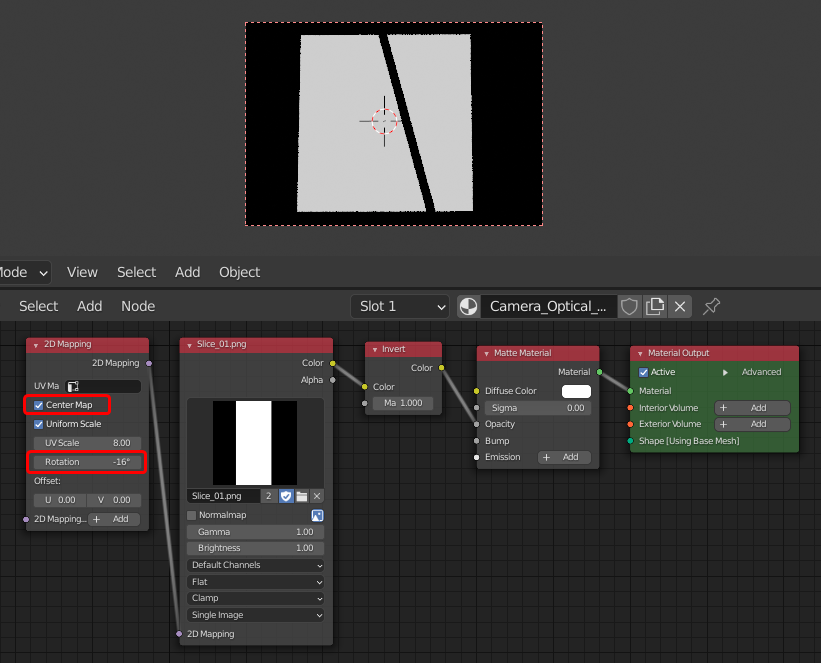Screen dimensions: 821x663
Task: Open the Object menu in viewport header
Action: pyautogui.click(x=239, y=272)
